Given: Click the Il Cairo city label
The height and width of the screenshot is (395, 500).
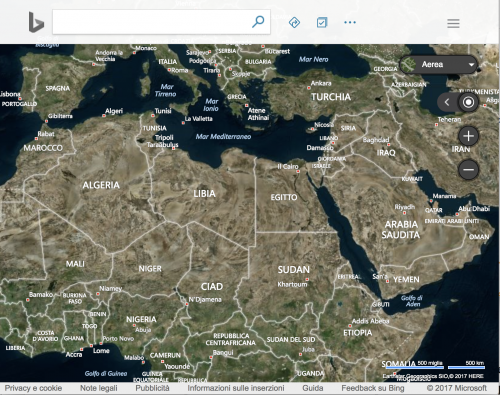Looking at the screenshot, I should (288, 166).
